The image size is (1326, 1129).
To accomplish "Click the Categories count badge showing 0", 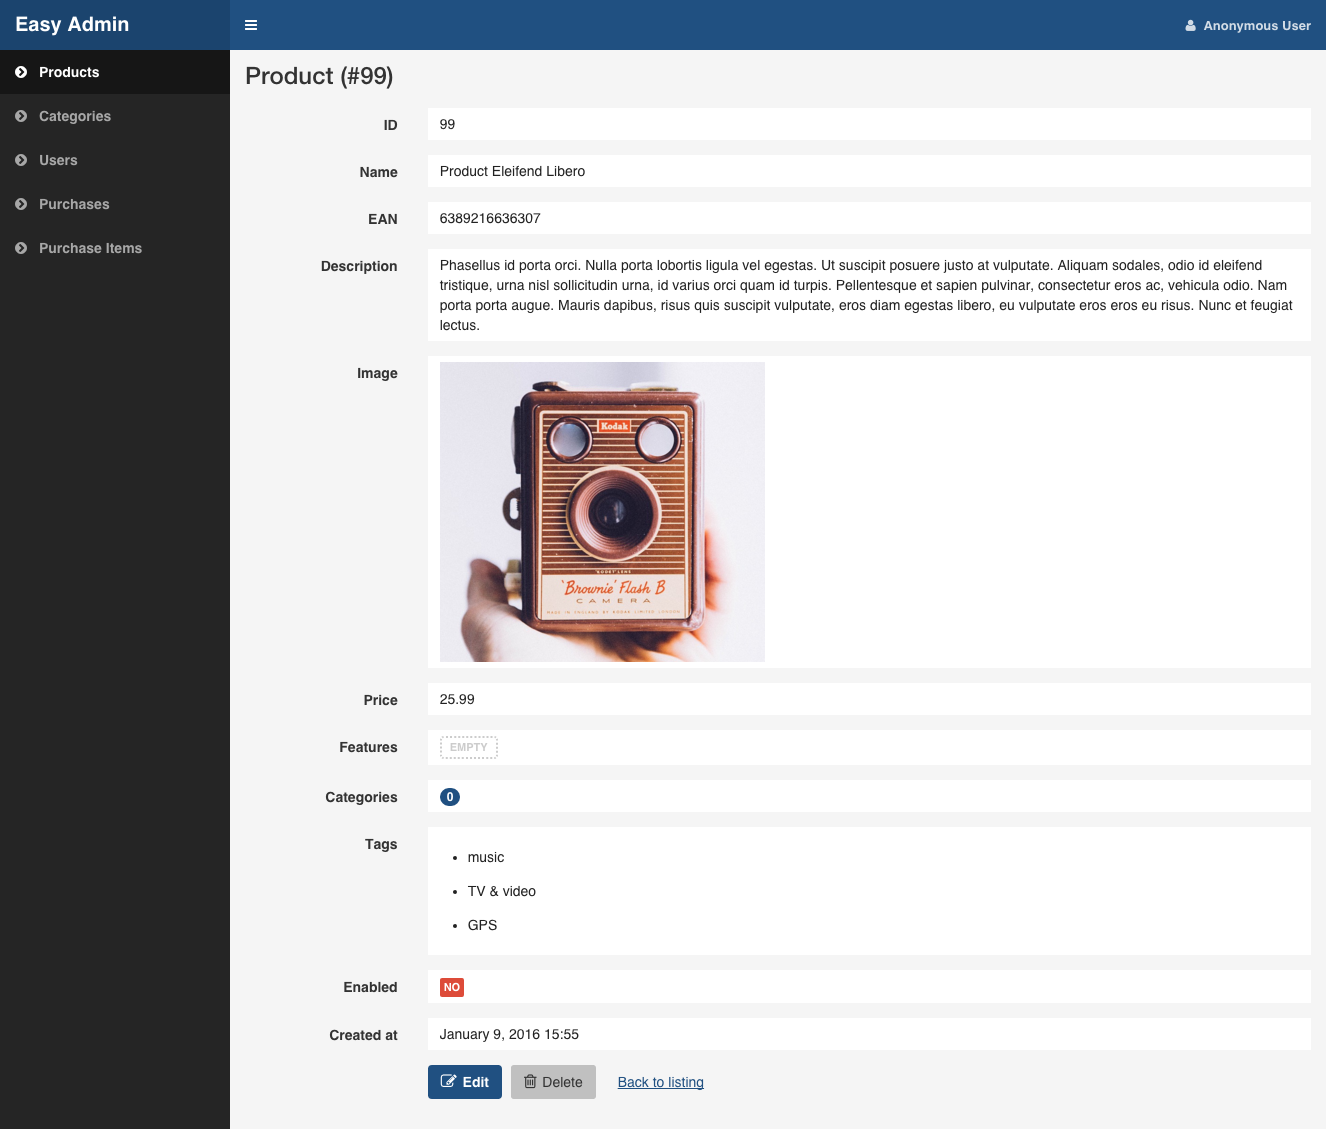I will 450,797.
